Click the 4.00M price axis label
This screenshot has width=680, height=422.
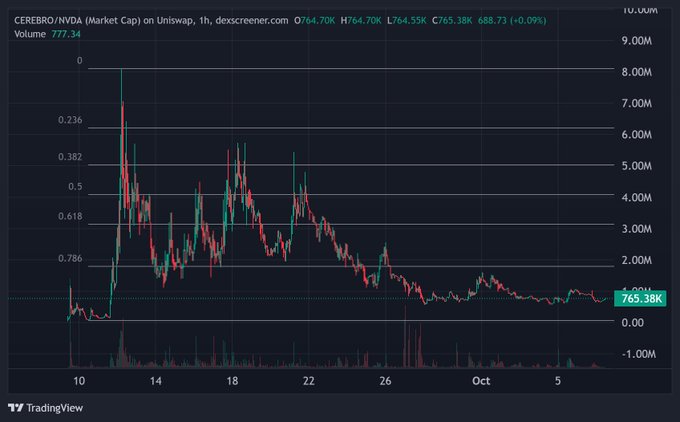pyautogui.click(x=637, y=197)
